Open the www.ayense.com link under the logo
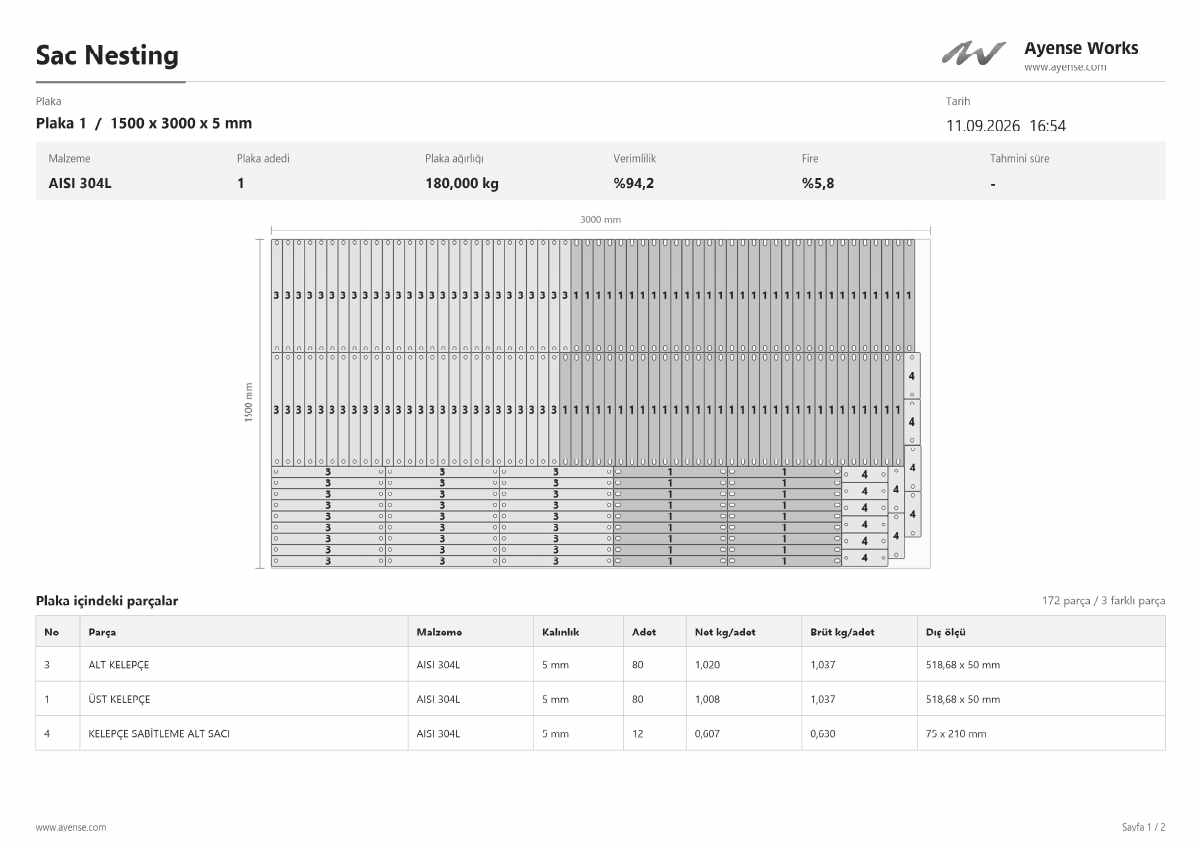 click(x=1065, y=67)
